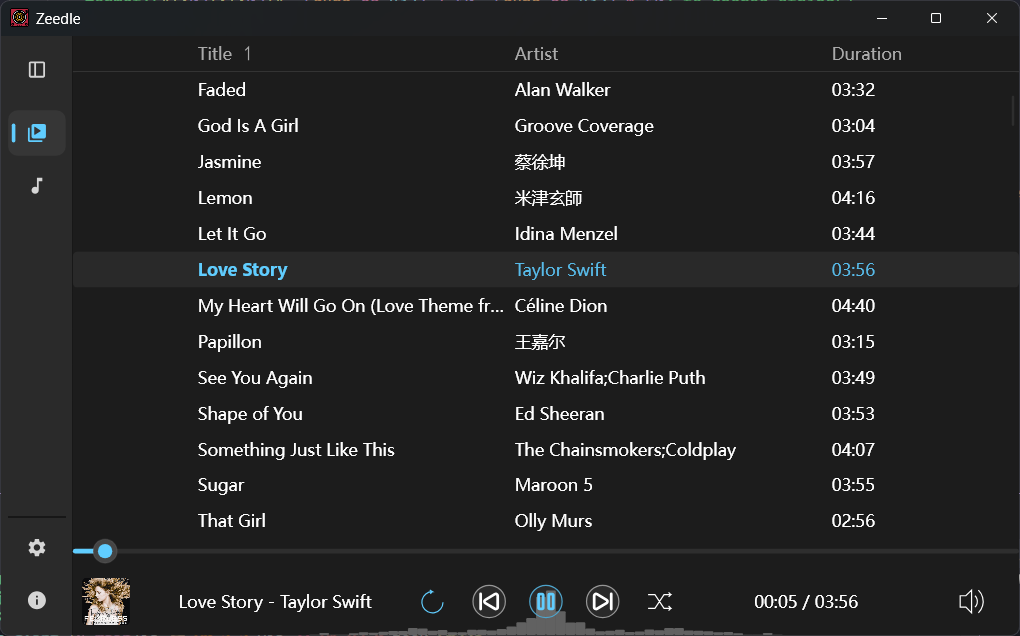Close the Zeedle window
Viewport: 1020px width, 636px height.
click(x=991, y=18)
